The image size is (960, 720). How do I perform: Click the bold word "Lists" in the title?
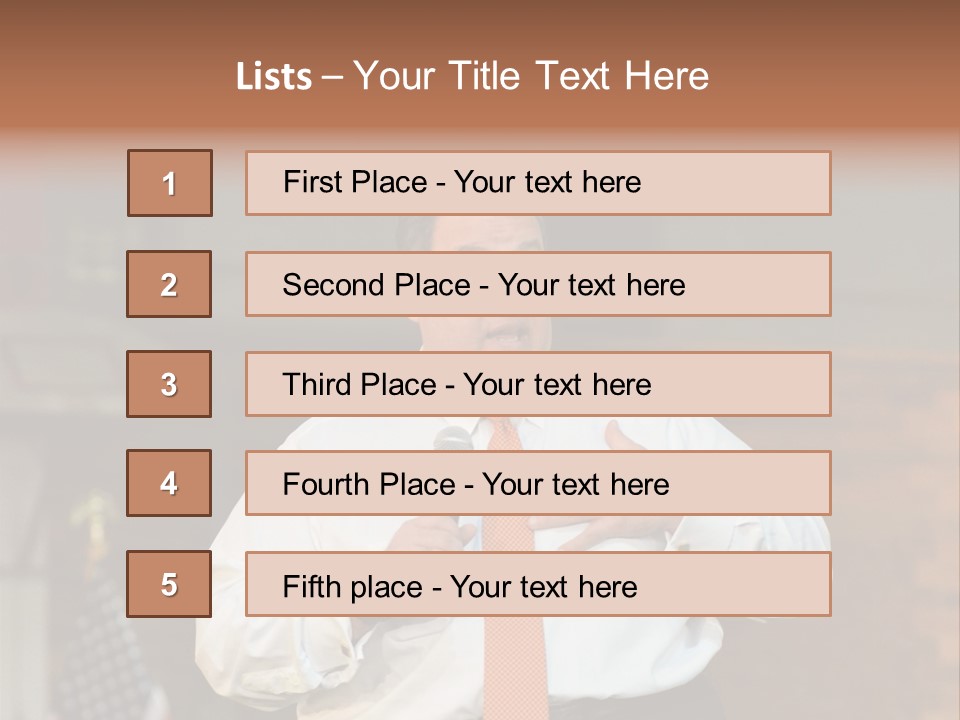tap(274, 77)
